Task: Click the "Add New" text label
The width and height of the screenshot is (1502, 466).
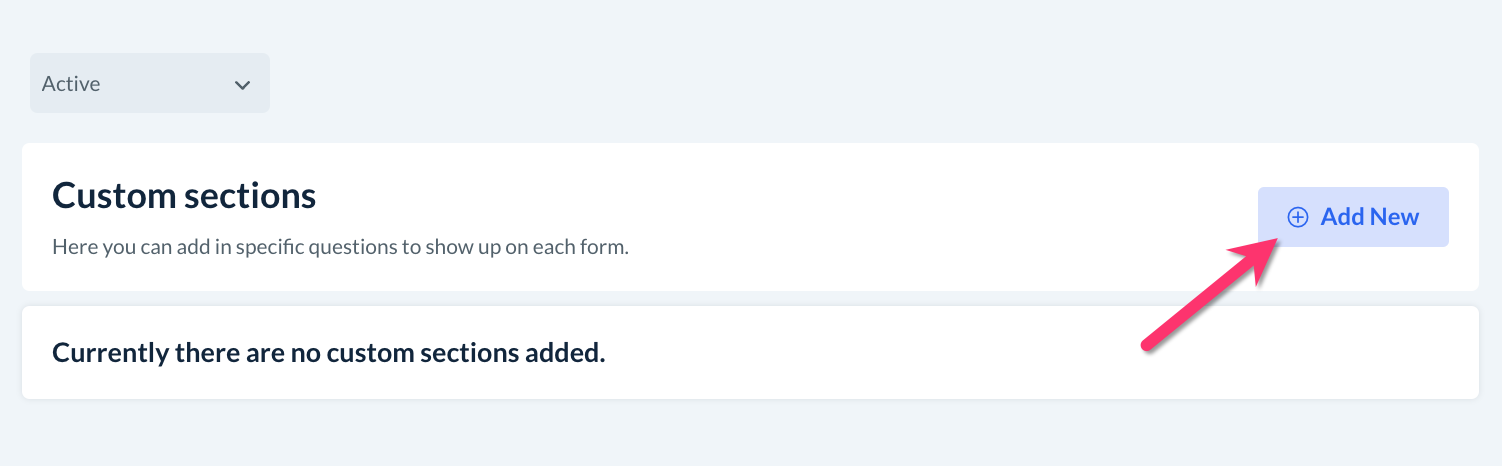Action: click(1369, 217)
